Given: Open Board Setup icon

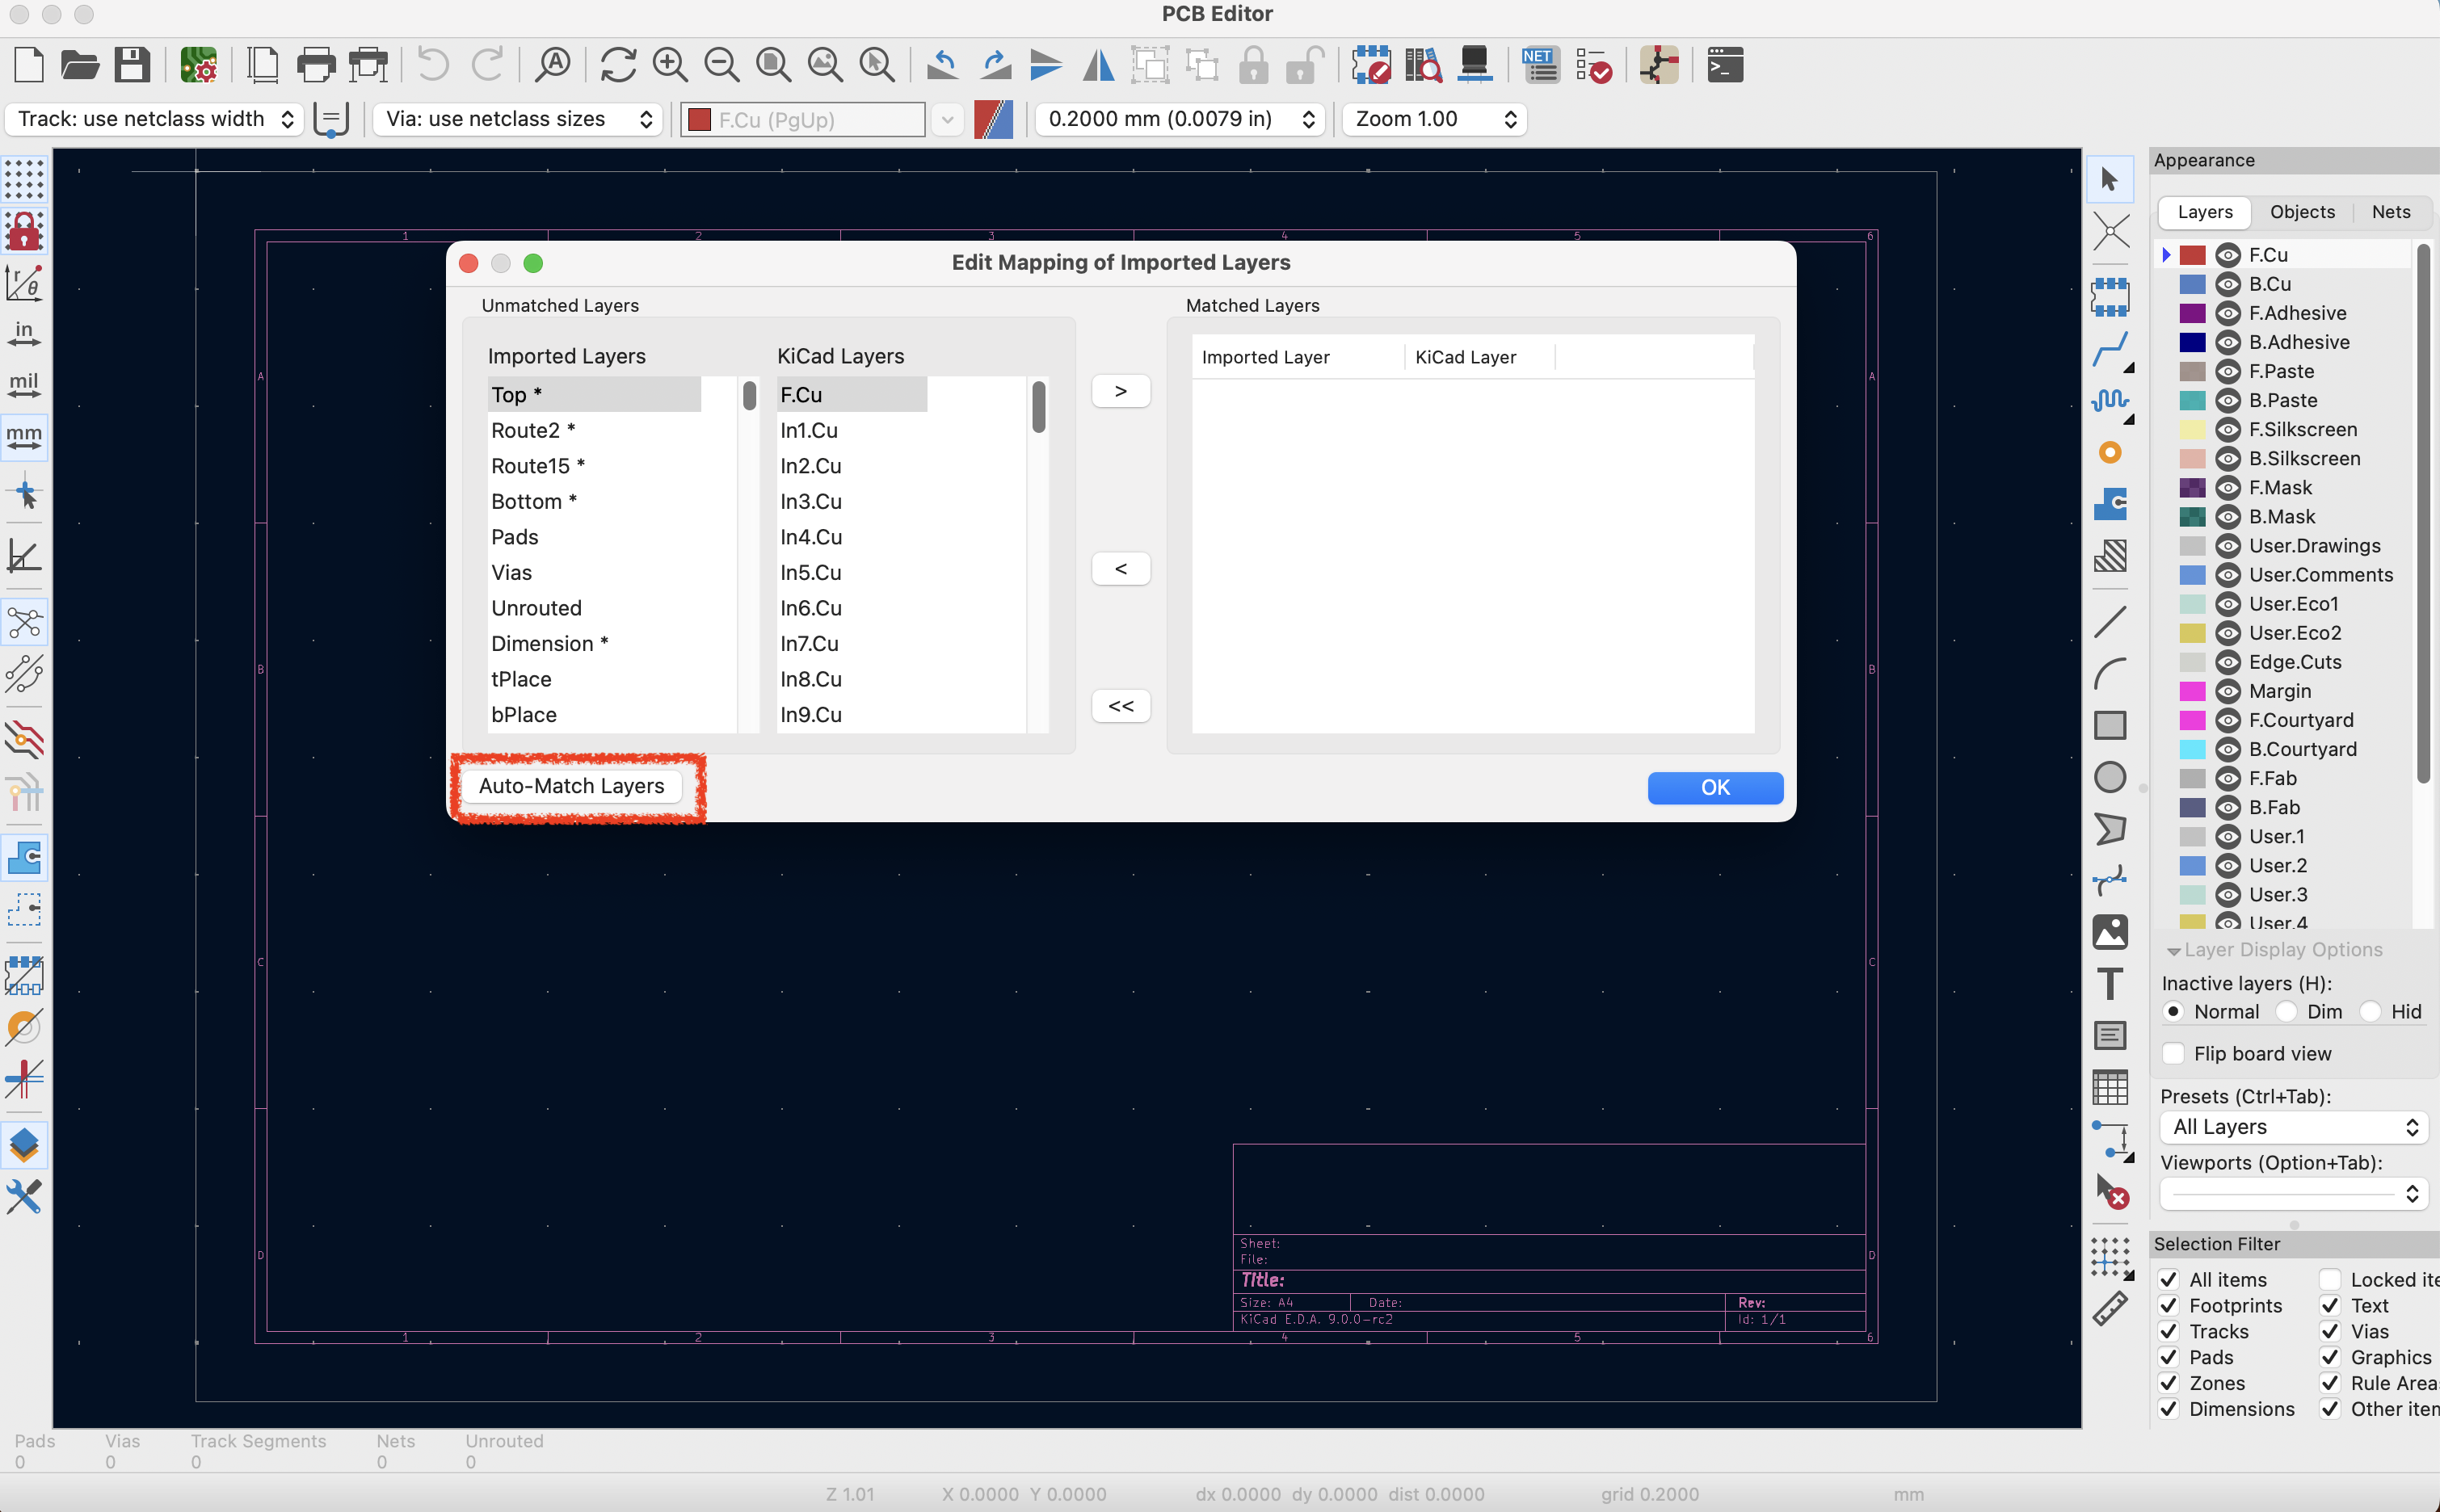Looking at the screenshot, I should tap(198, 65).
